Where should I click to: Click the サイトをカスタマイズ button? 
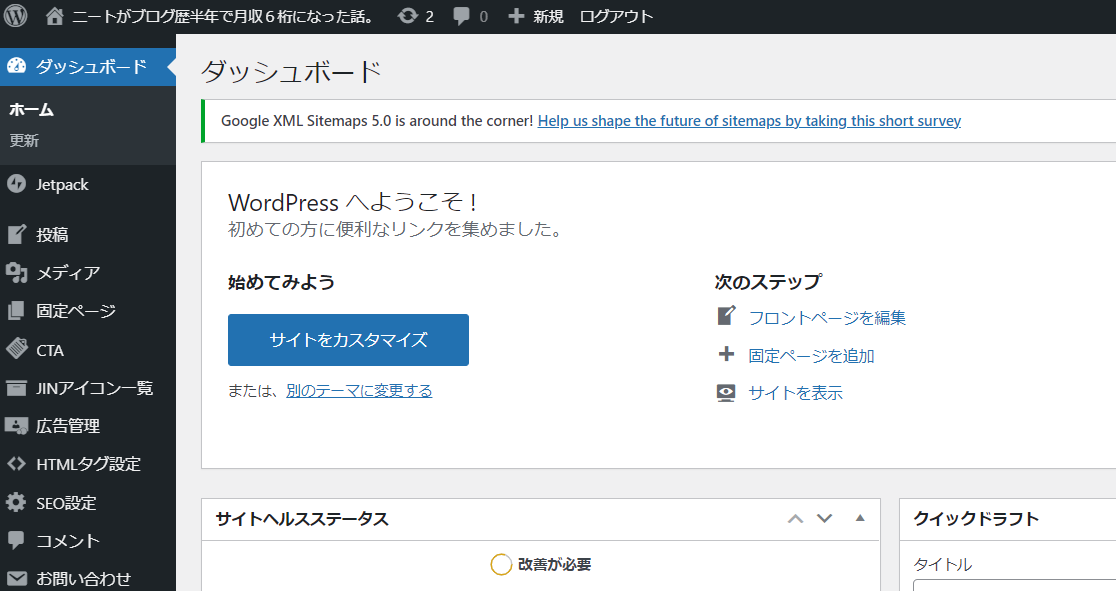tap(348, 340)
